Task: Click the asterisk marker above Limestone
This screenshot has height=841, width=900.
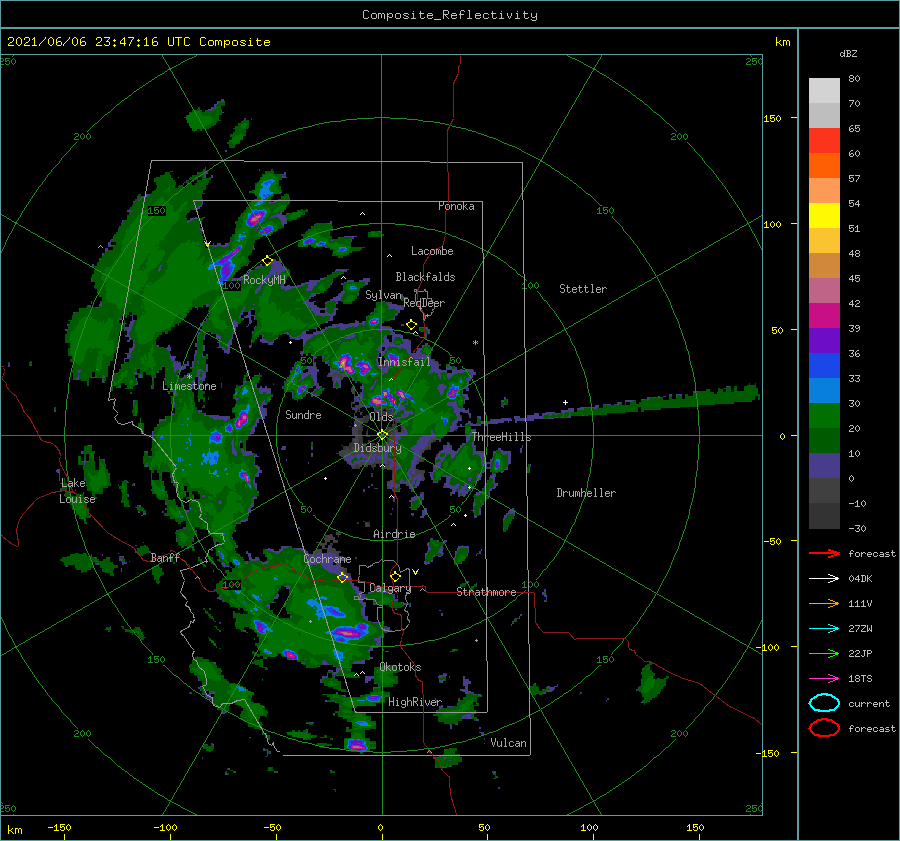Action: [189, 377]
